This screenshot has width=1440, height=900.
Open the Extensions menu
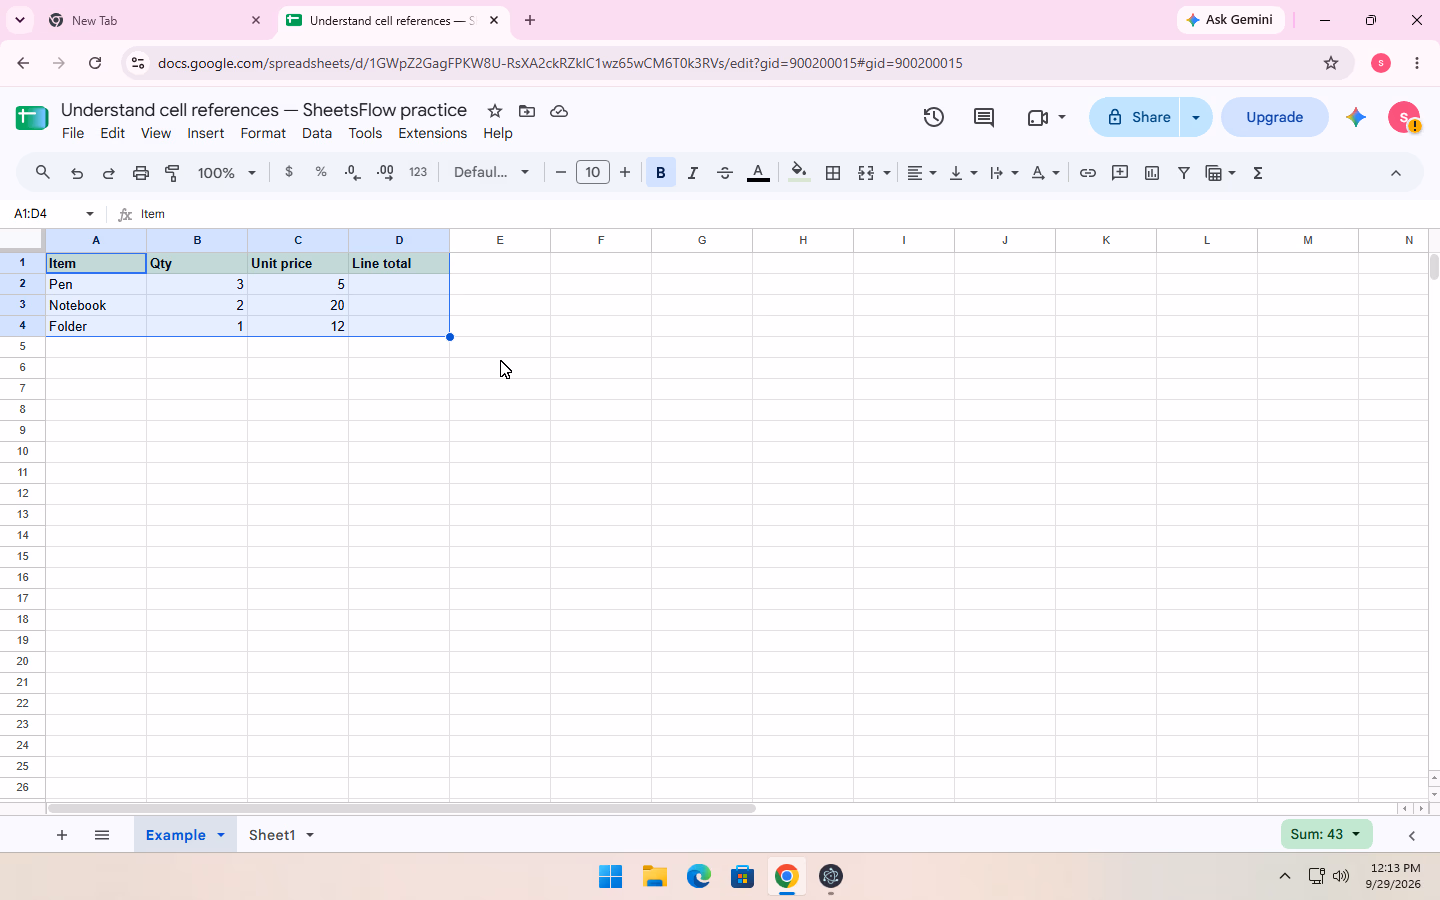point(433,133)
